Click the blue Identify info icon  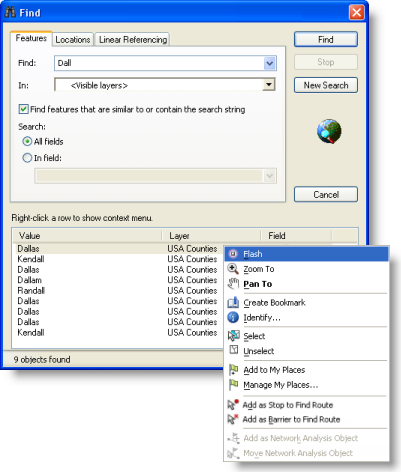point(233,317)
